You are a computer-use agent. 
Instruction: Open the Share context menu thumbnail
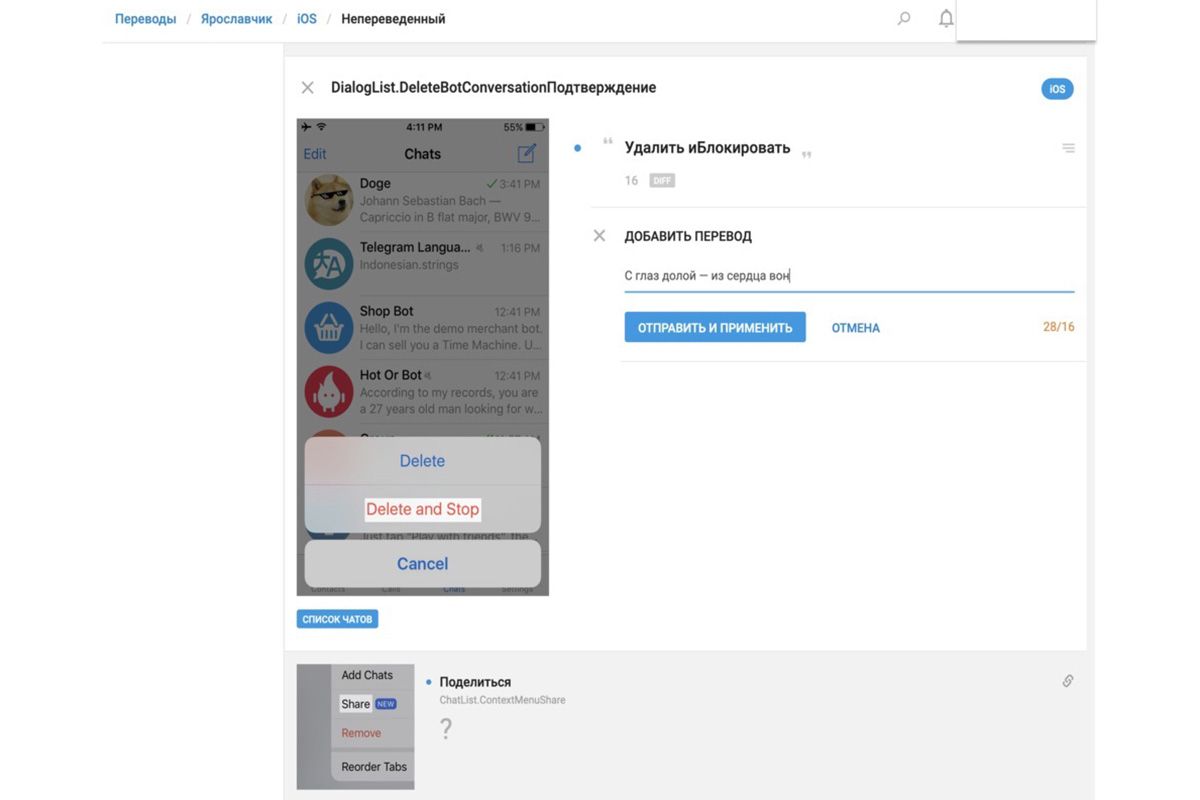(355, 727)
